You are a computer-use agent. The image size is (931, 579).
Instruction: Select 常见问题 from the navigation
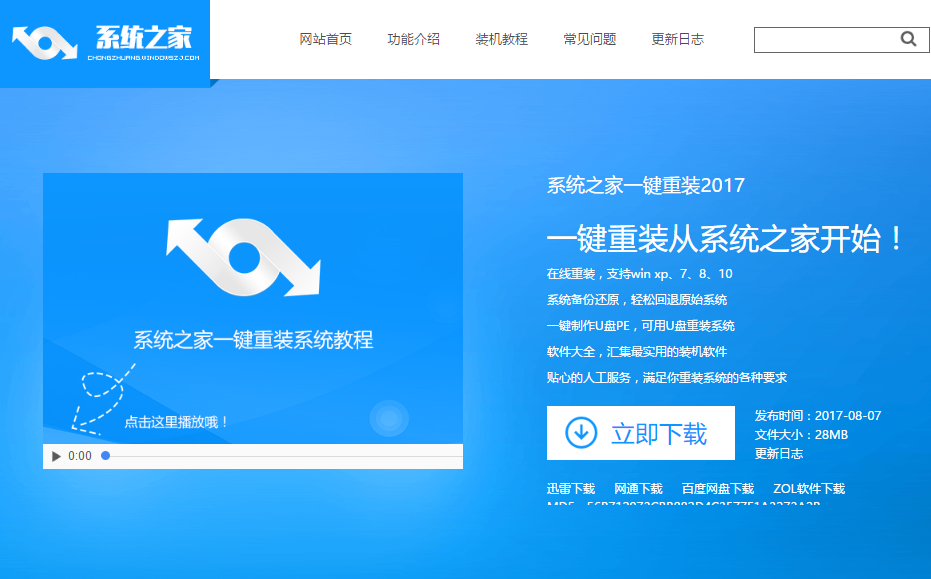tap(589, 39)
